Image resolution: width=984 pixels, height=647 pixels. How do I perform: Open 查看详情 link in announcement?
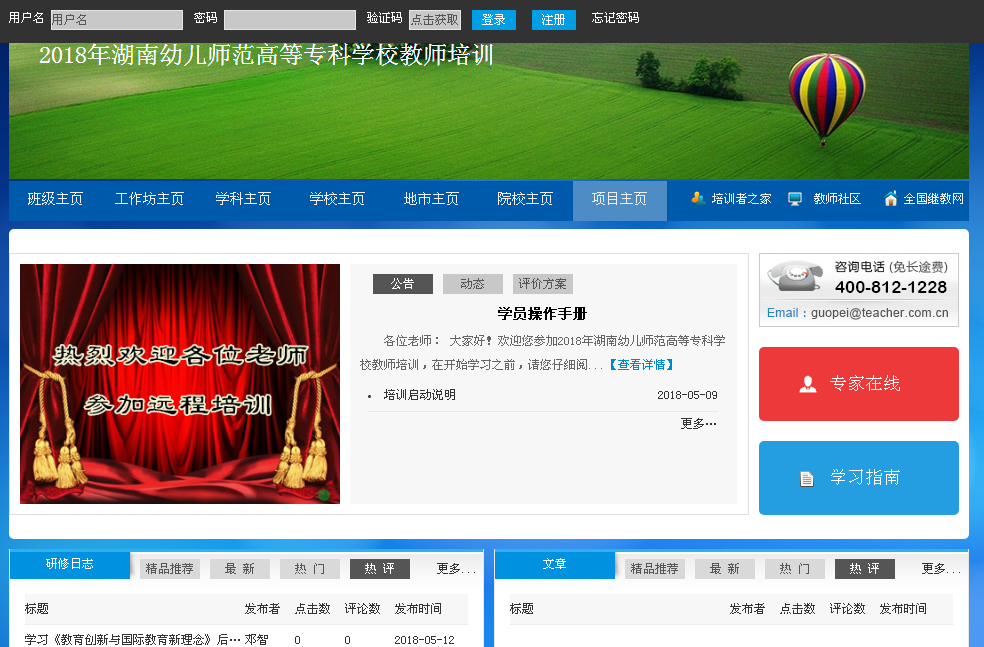pos(641,365)
